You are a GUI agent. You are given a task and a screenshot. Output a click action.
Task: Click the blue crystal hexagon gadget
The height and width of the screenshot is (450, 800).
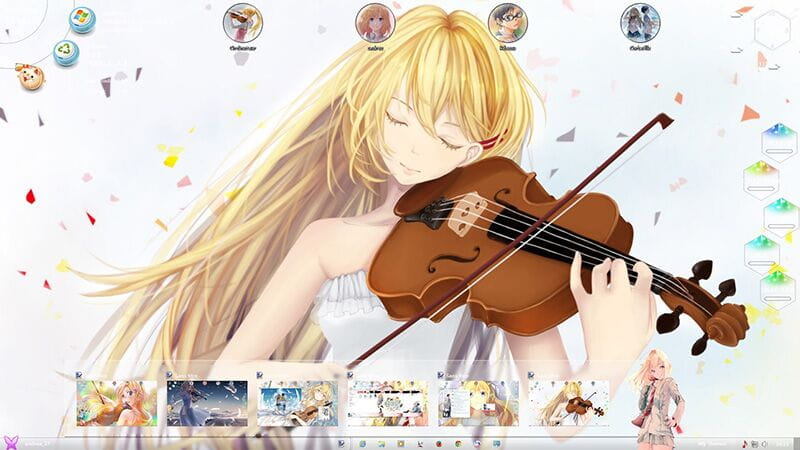coord(777,142)
